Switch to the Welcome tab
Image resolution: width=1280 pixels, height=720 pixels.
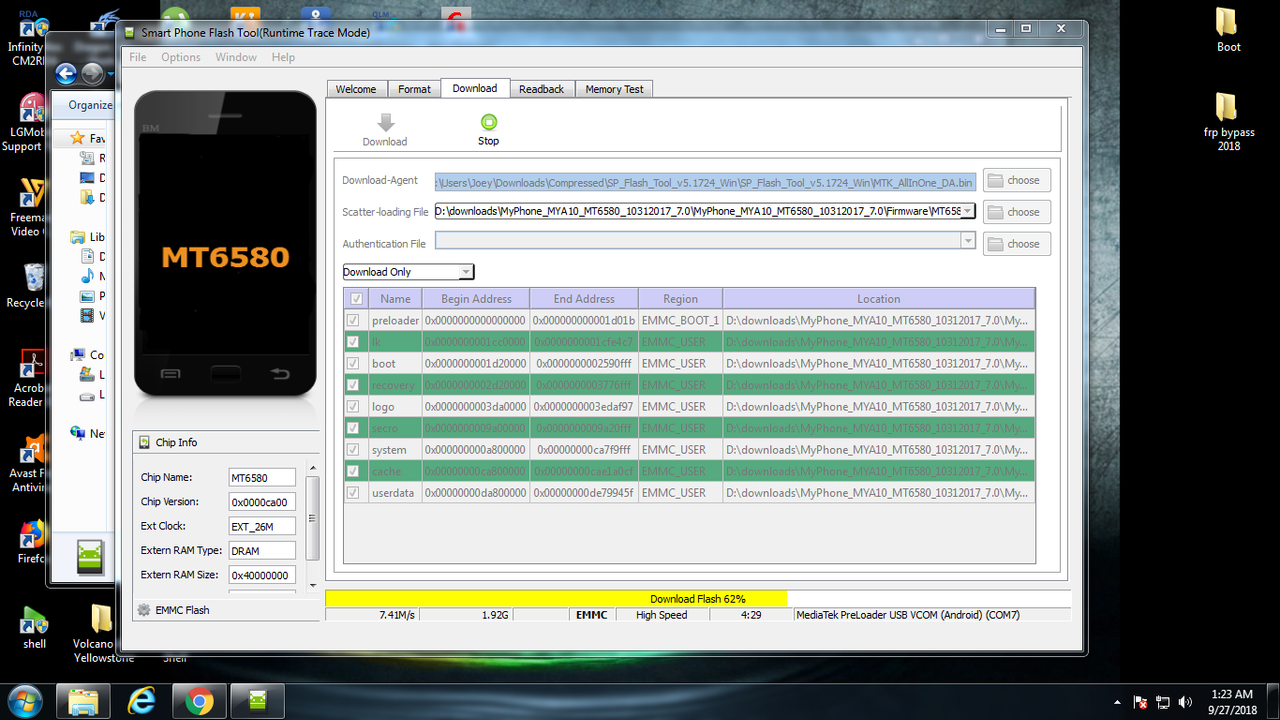(356, 89)
